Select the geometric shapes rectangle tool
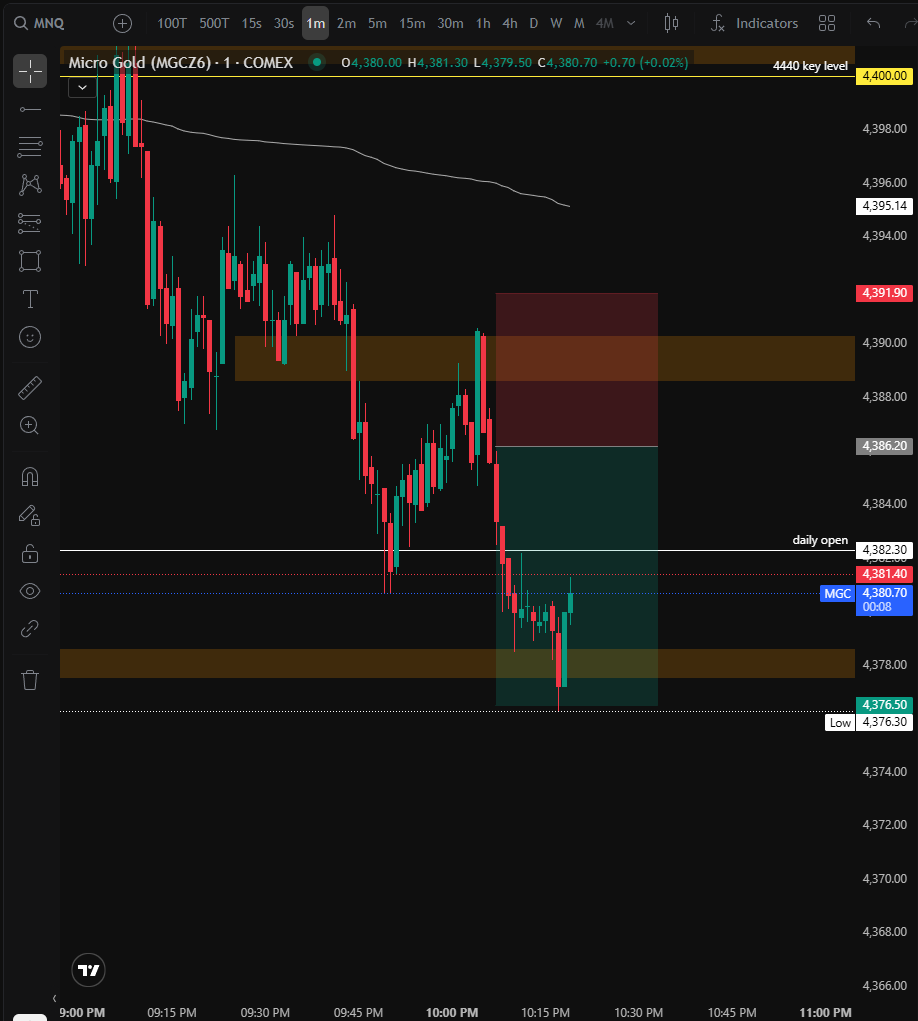The width and height of the screenshot is (918, 1021). click(x=30, y=261)
